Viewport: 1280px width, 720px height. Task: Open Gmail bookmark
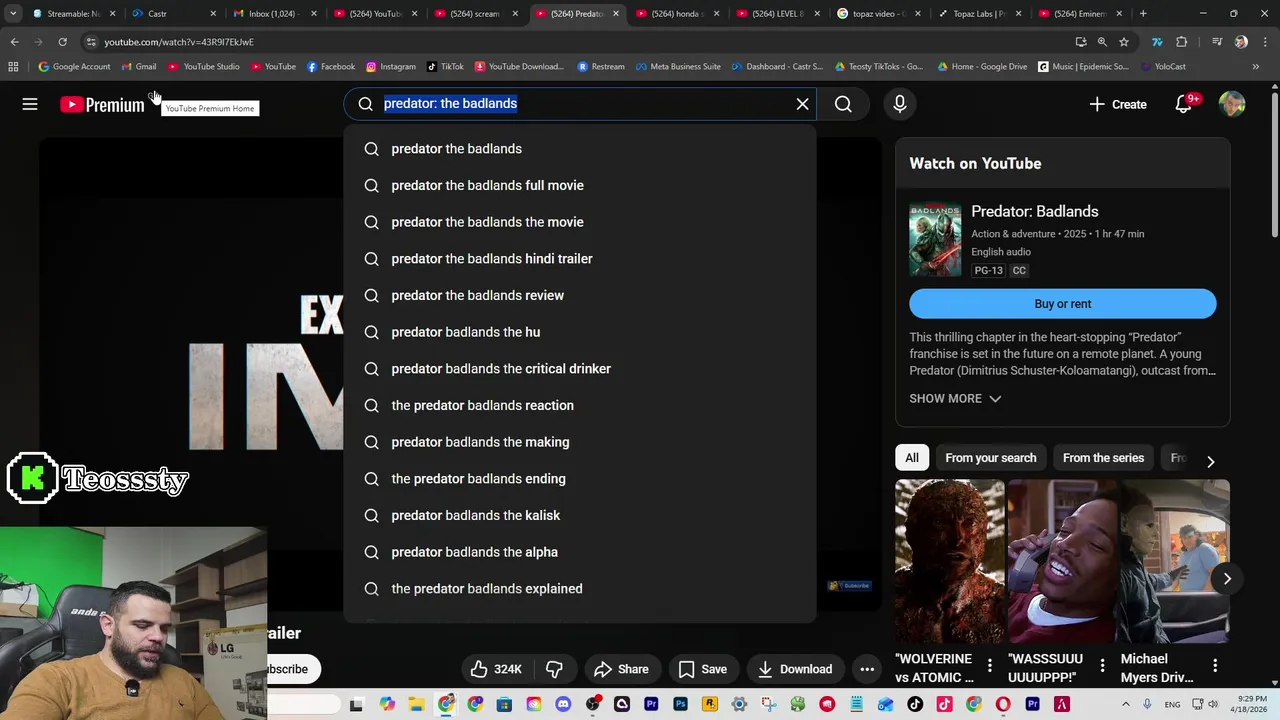tap(139, 67)
